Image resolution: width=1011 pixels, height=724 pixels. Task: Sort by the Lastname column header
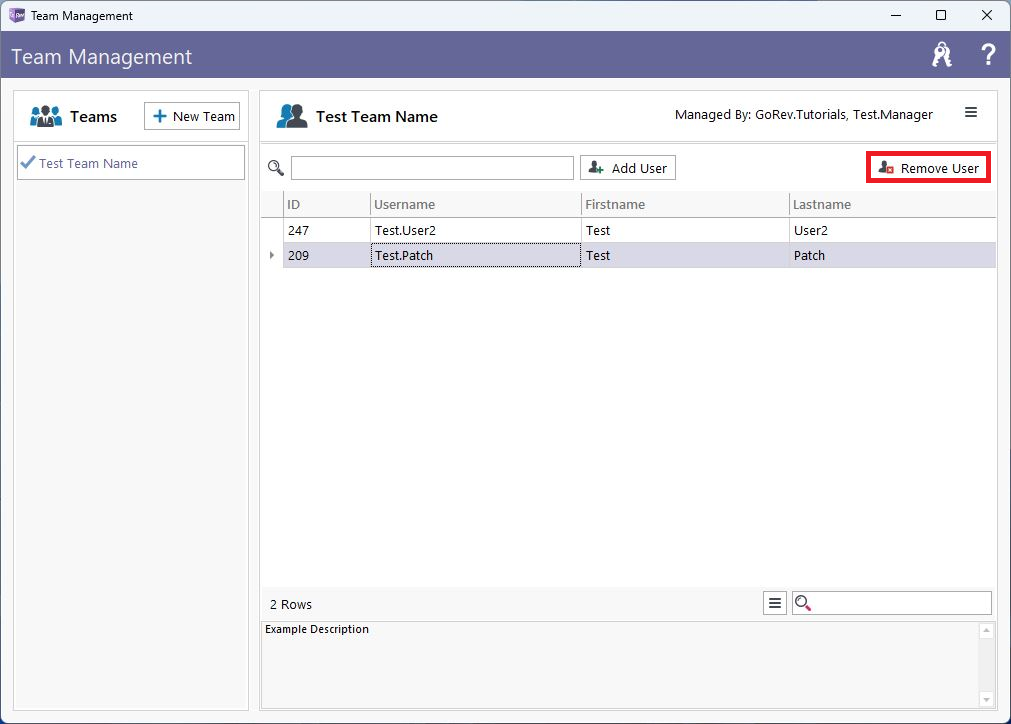(892, 204)
